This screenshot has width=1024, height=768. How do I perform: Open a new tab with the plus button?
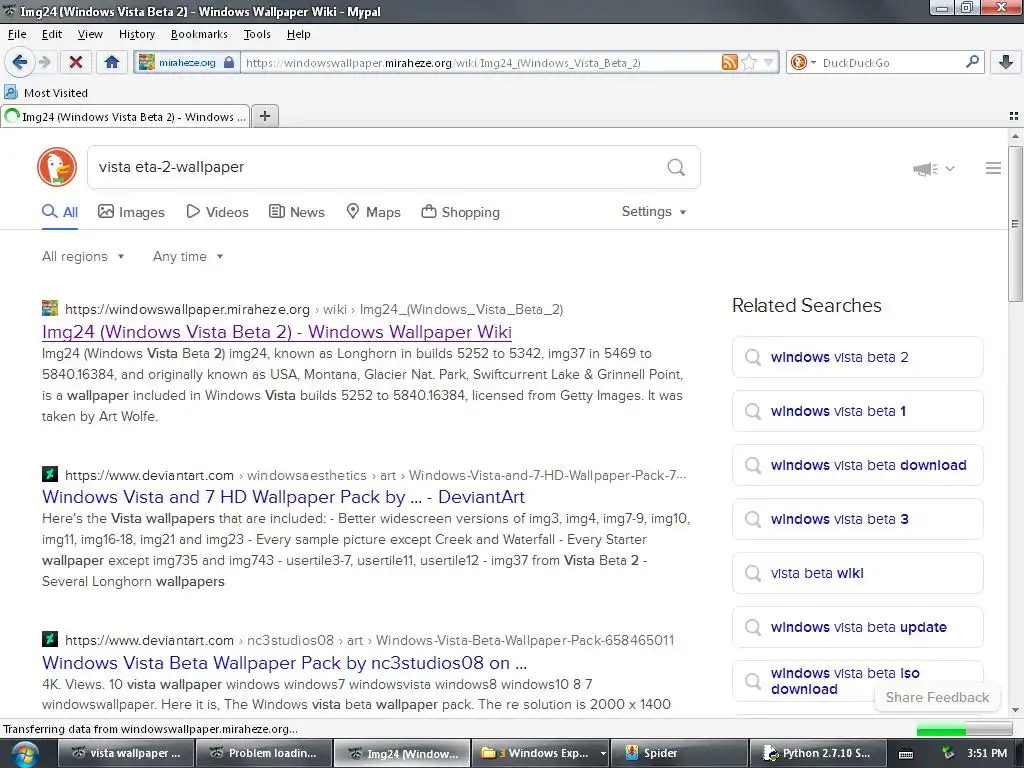[264, 116]
